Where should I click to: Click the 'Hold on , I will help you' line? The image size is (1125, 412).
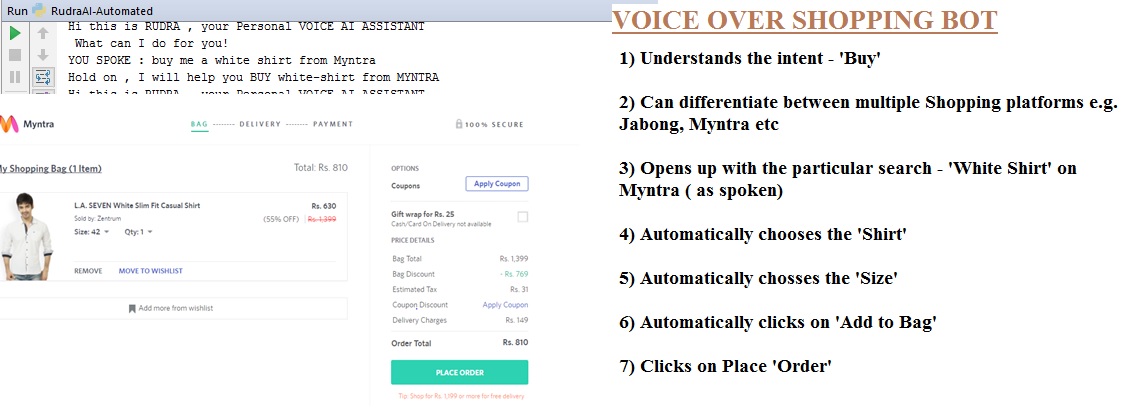[x=253, y=77]
